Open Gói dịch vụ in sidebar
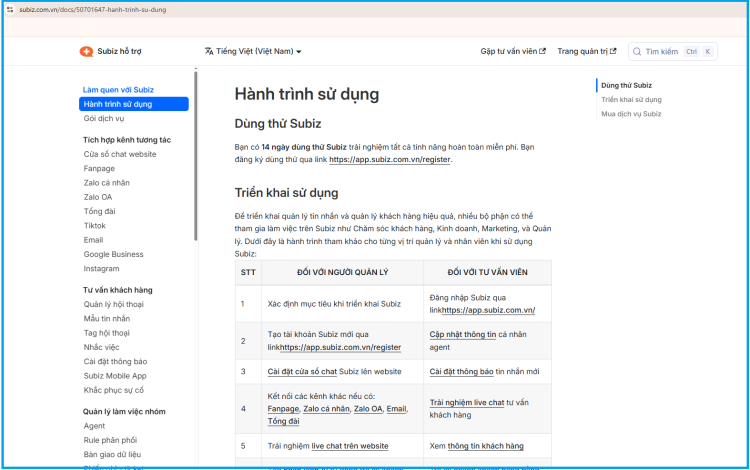The height and width of the screenshot is (470, 750). 104,119
